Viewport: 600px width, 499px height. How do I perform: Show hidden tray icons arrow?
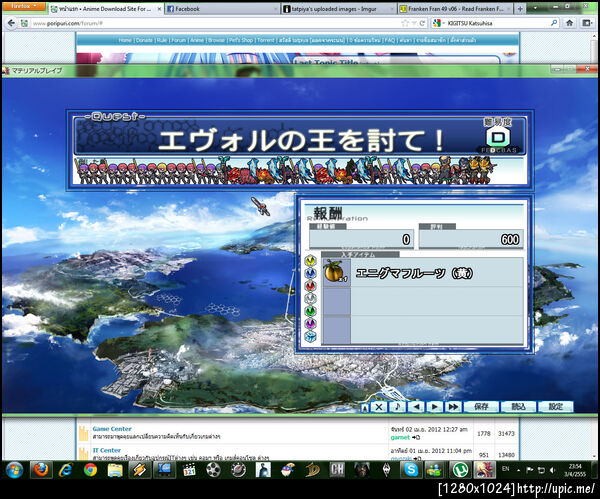point(518,470)
